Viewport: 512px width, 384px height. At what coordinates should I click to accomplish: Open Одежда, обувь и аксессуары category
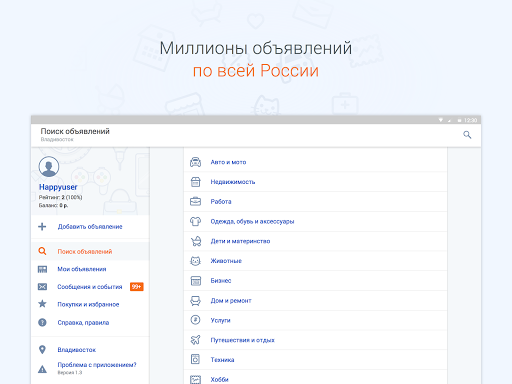click(315, 221)
